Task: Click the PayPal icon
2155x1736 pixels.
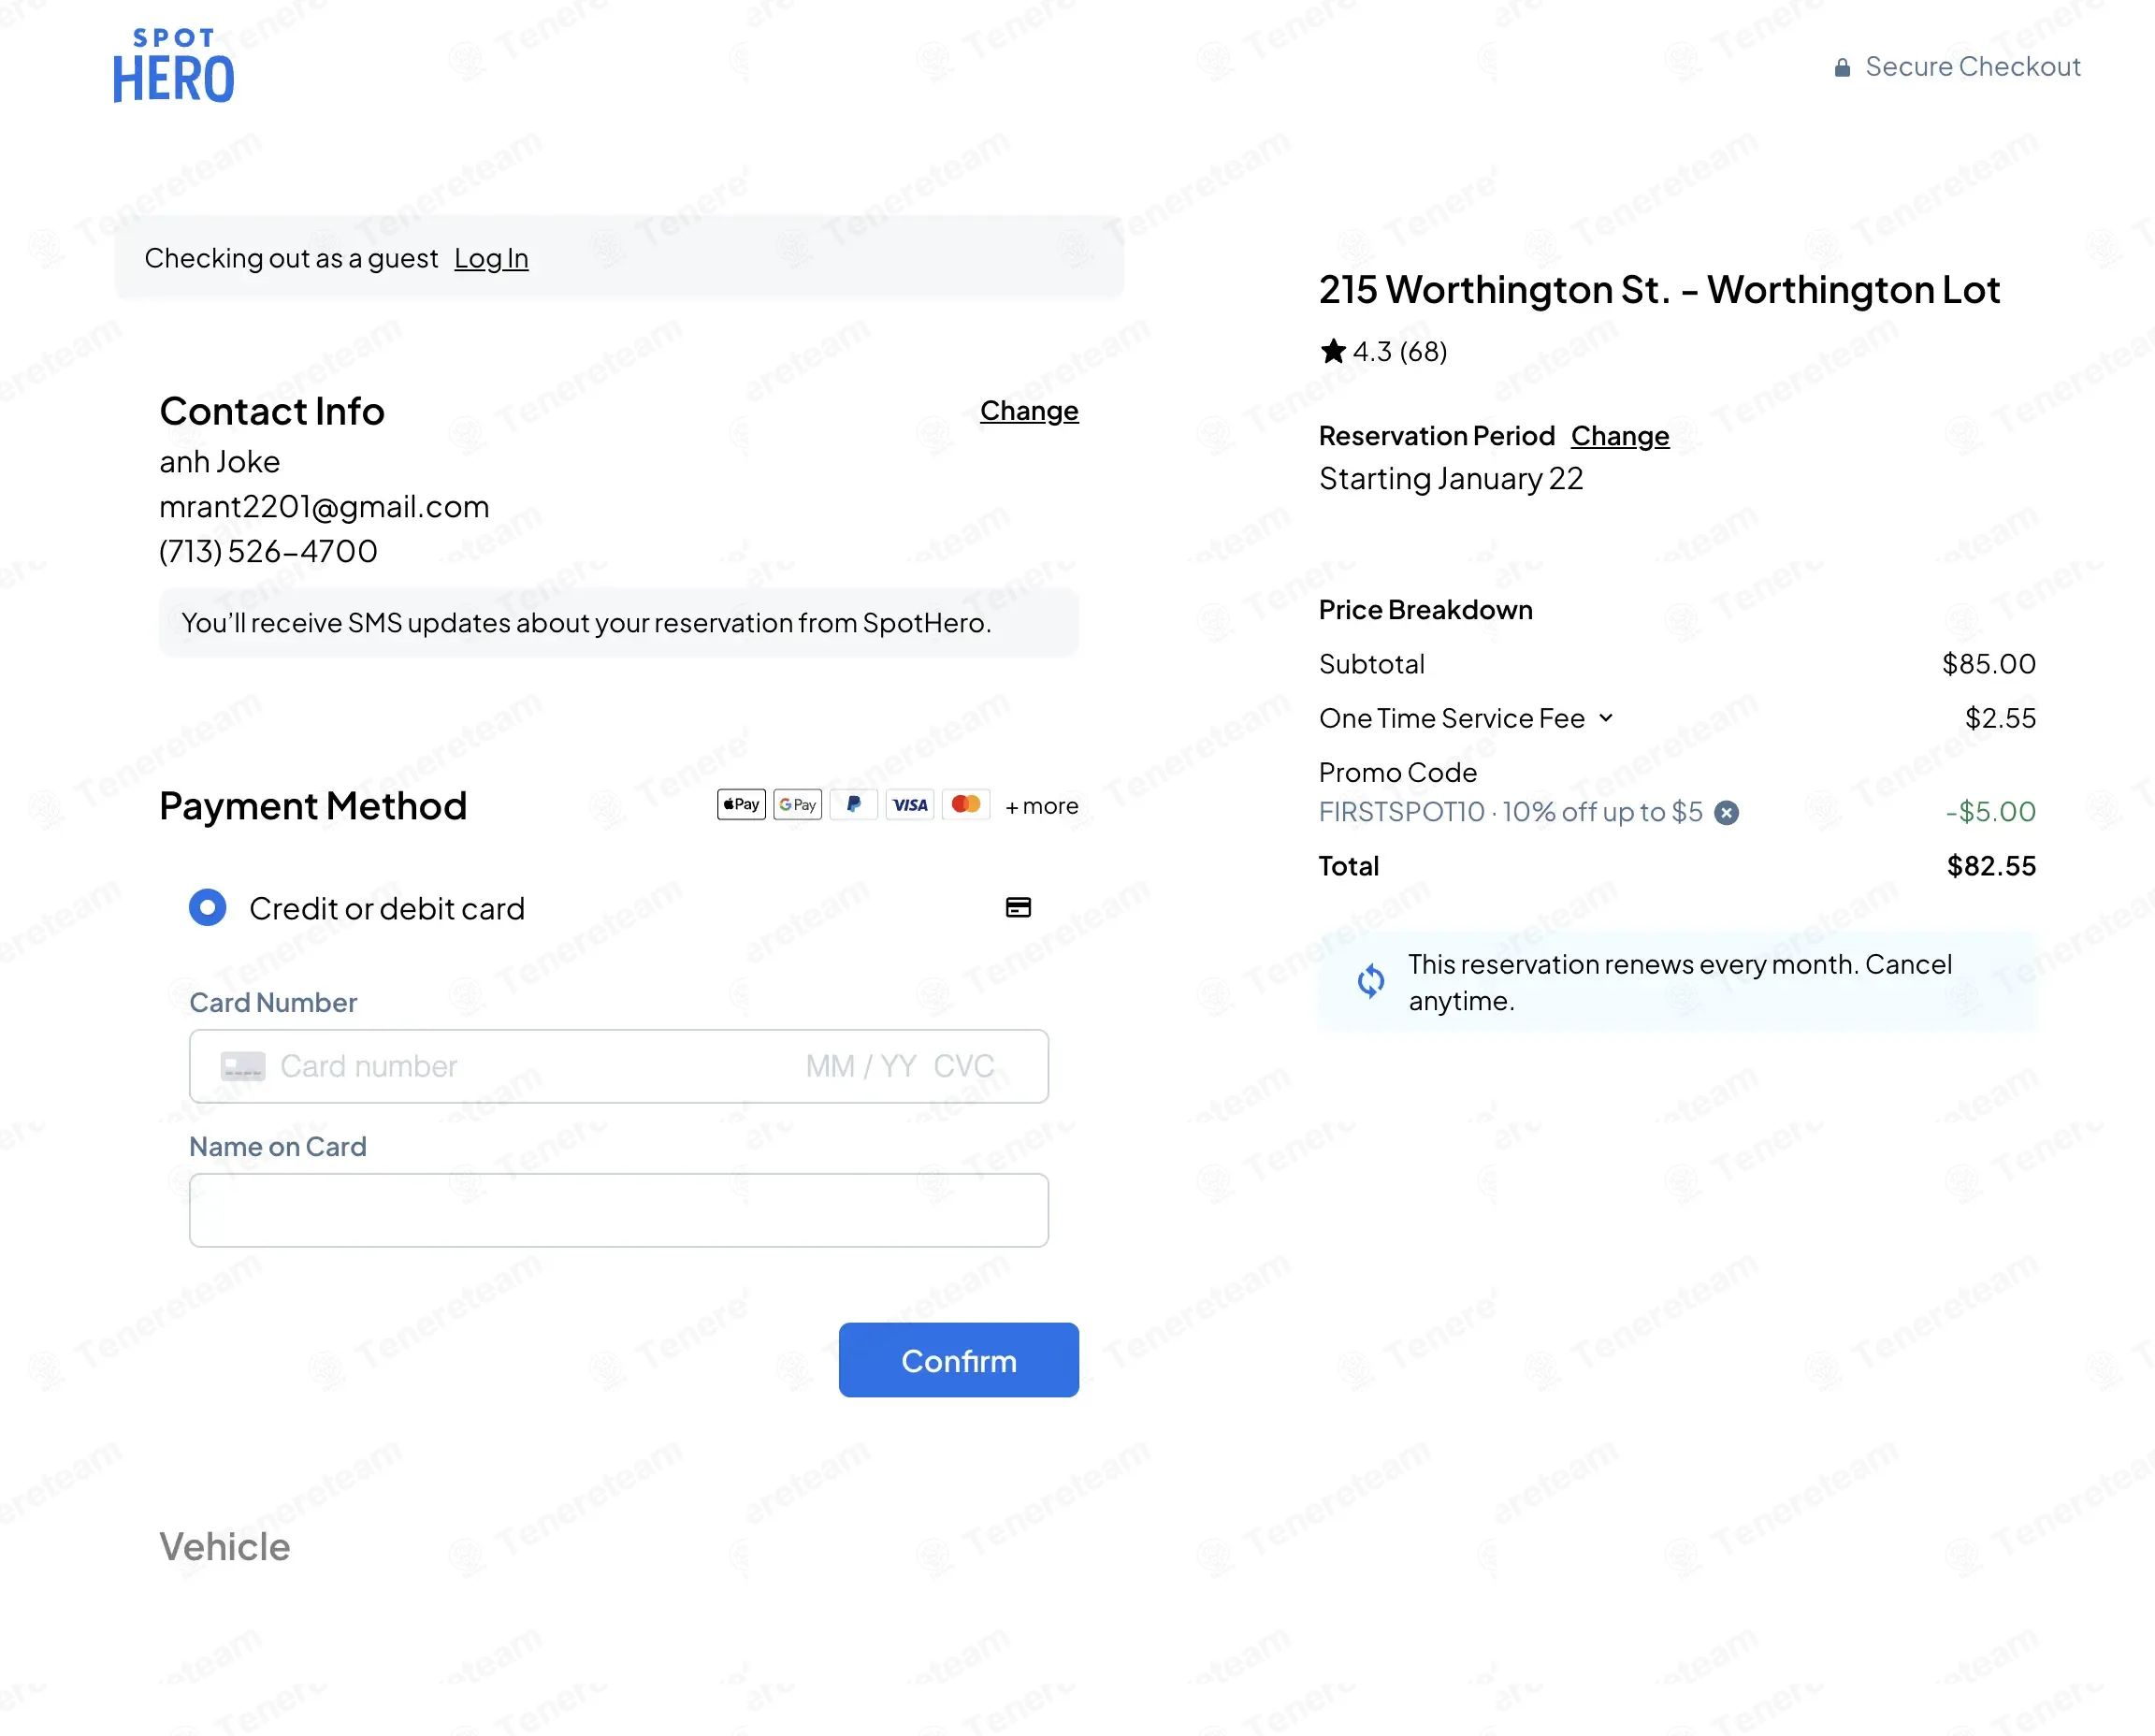Action: 853,805
